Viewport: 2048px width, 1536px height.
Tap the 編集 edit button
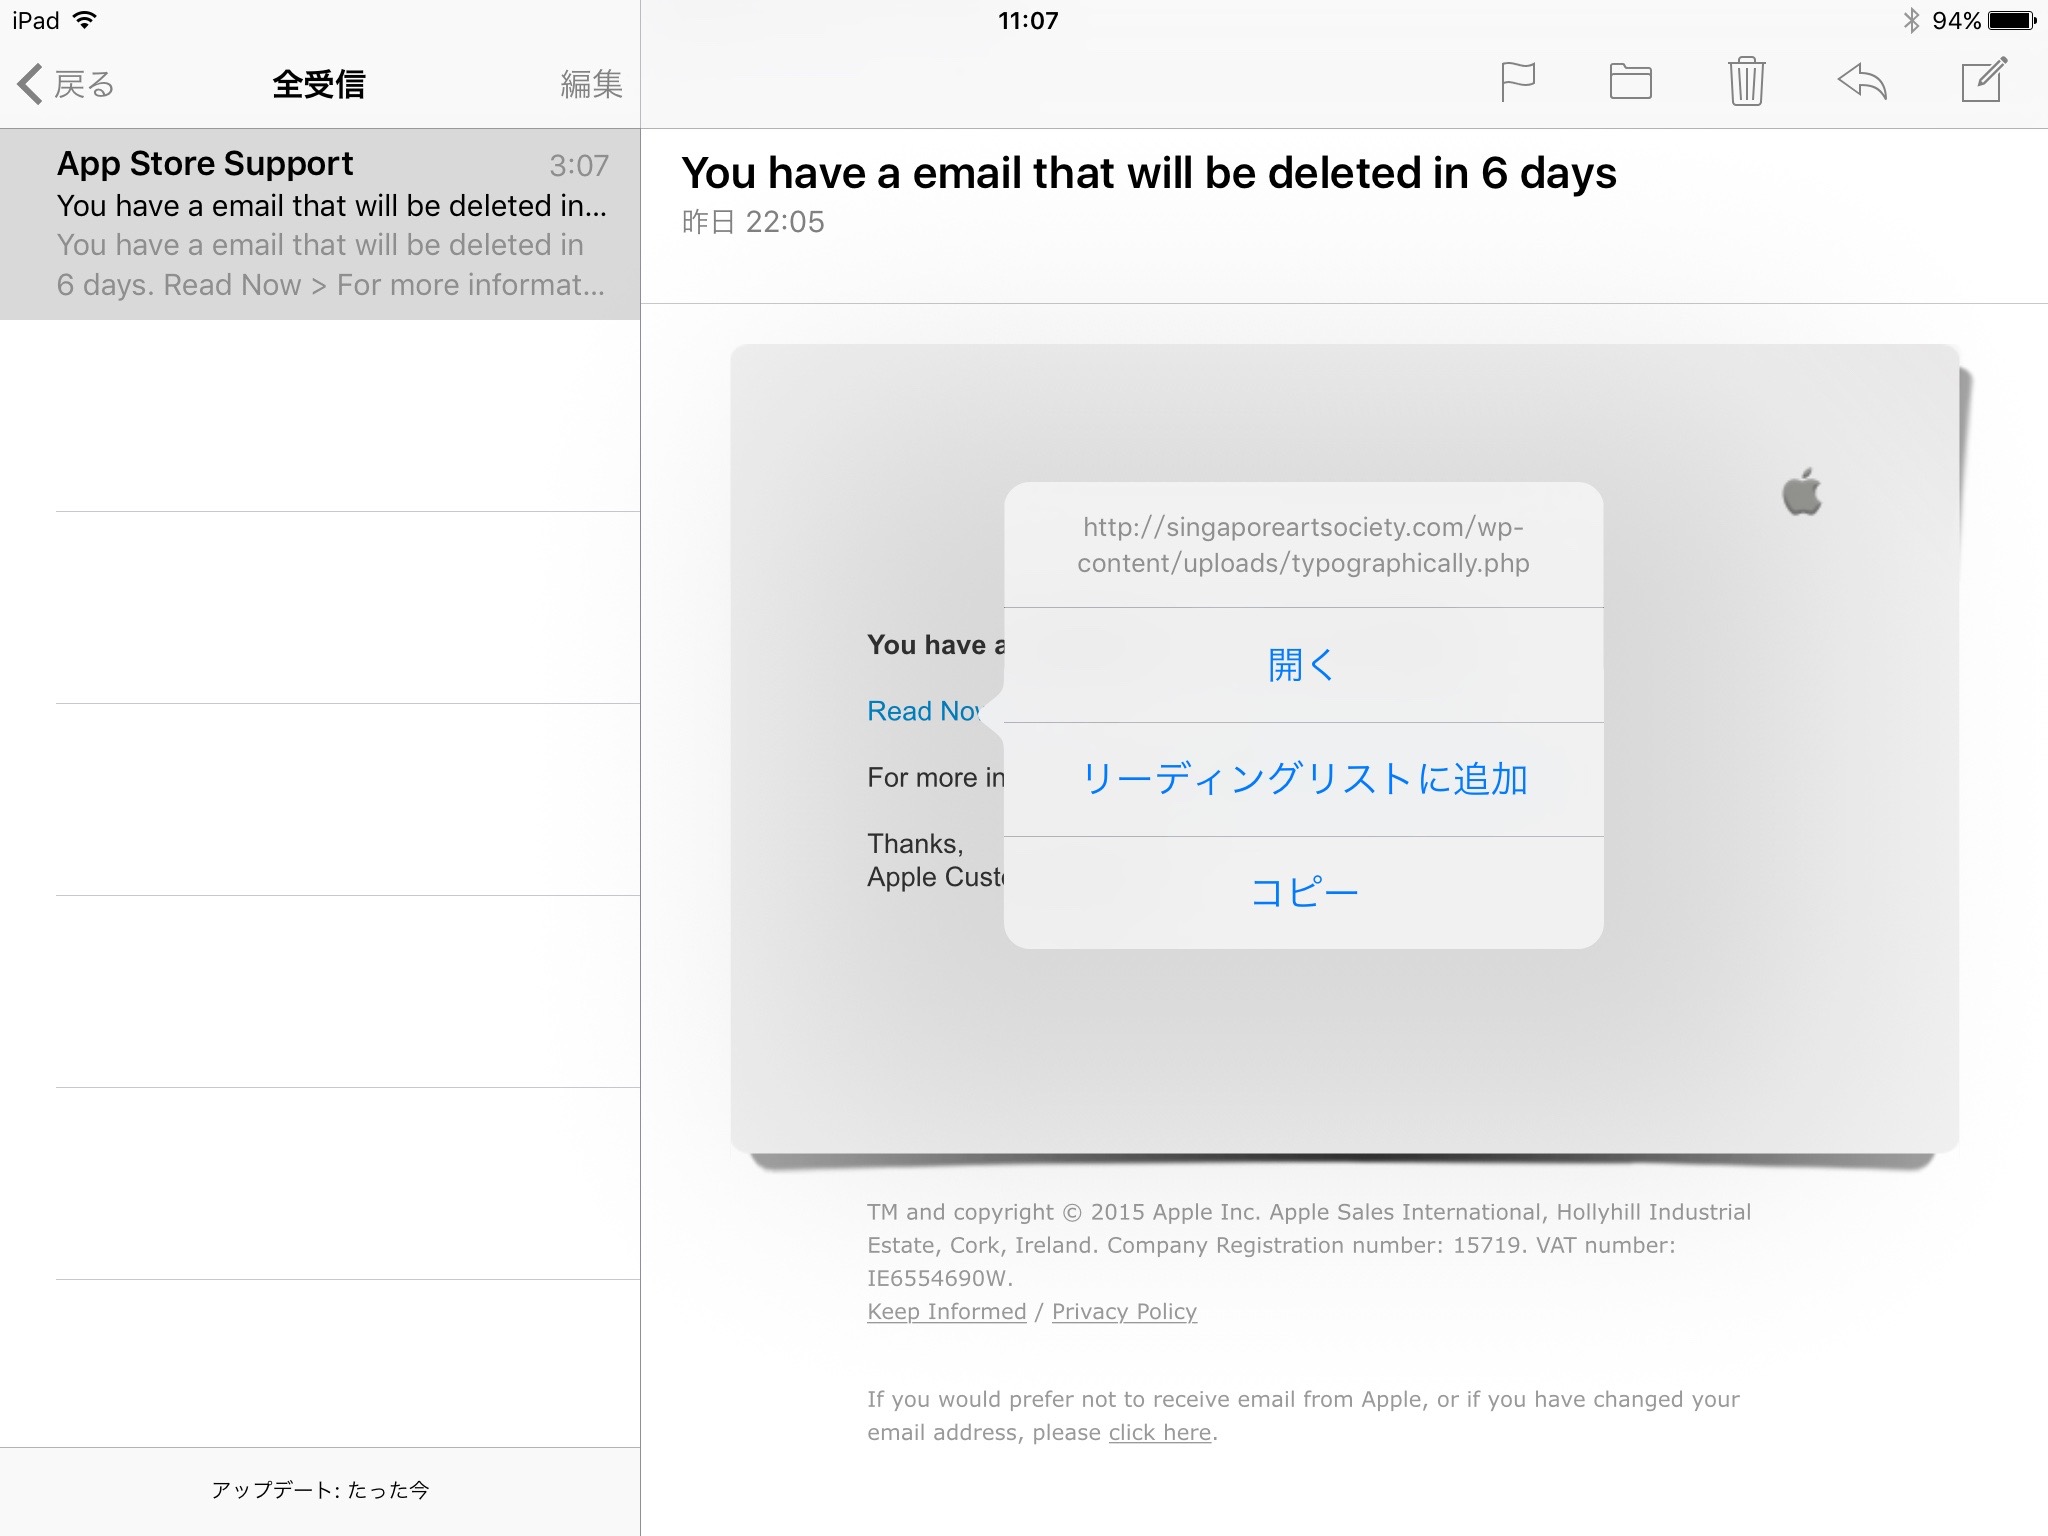591,84
